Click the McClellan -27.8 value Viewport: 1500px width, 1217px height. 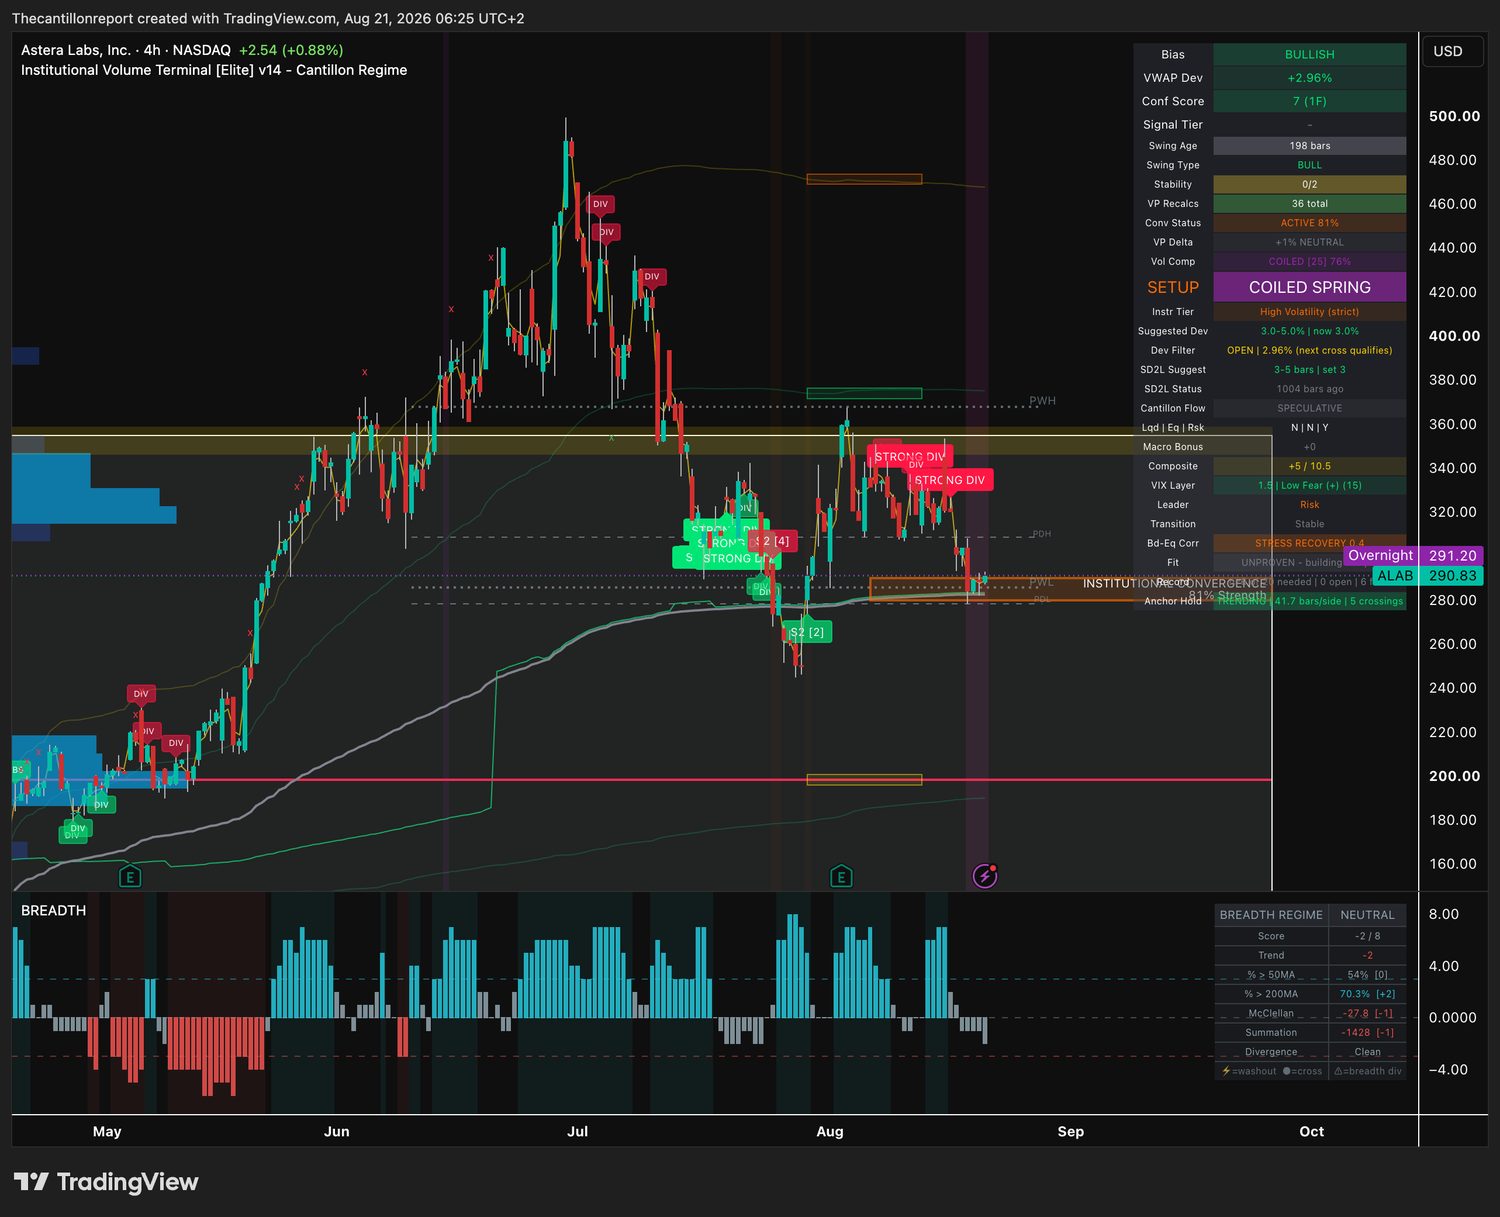point(1367,1013)
